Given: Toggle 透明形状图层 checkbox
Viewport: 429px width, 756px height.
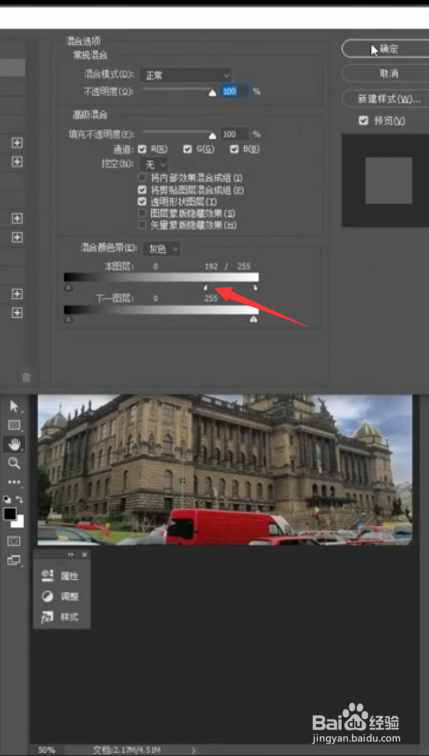Looking at the screenshot, I should (142, 201).
